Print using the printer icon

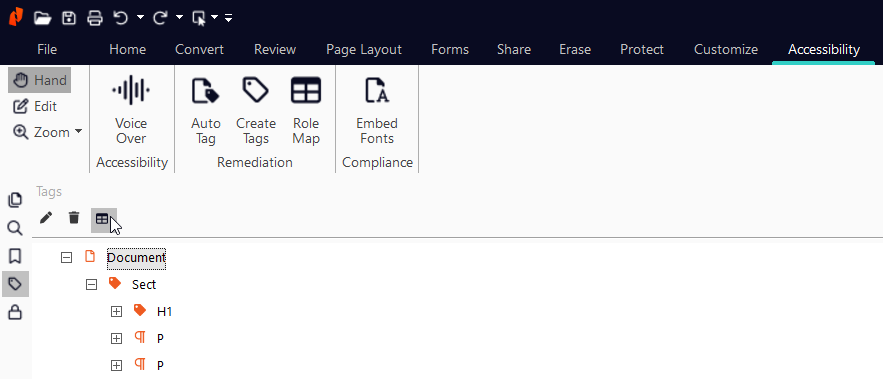click(x=95, y=18)
